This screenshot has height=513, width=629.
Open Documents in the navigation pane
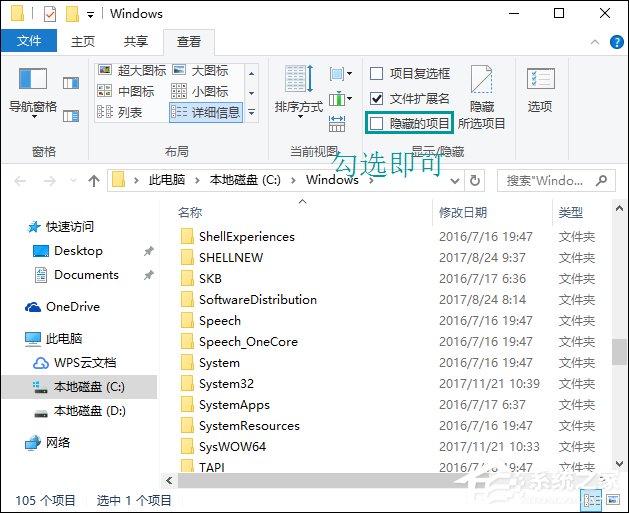click(77, 275)
